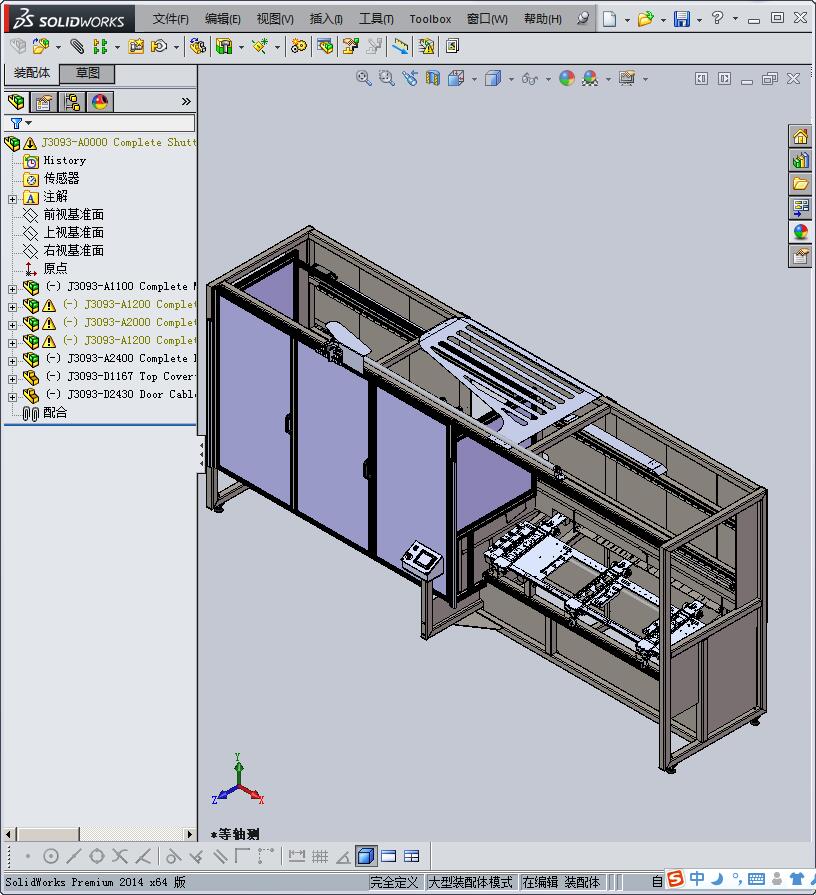Click the Instant3D icon at toolbar end
Viewport: 816px width, 895px height.
[453, 46]
